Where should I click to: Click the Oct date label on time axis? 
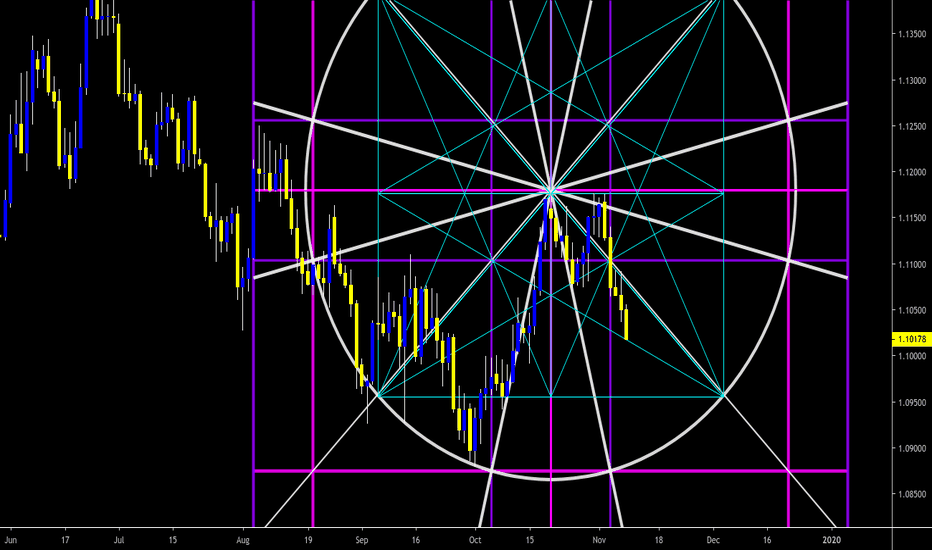474,540
